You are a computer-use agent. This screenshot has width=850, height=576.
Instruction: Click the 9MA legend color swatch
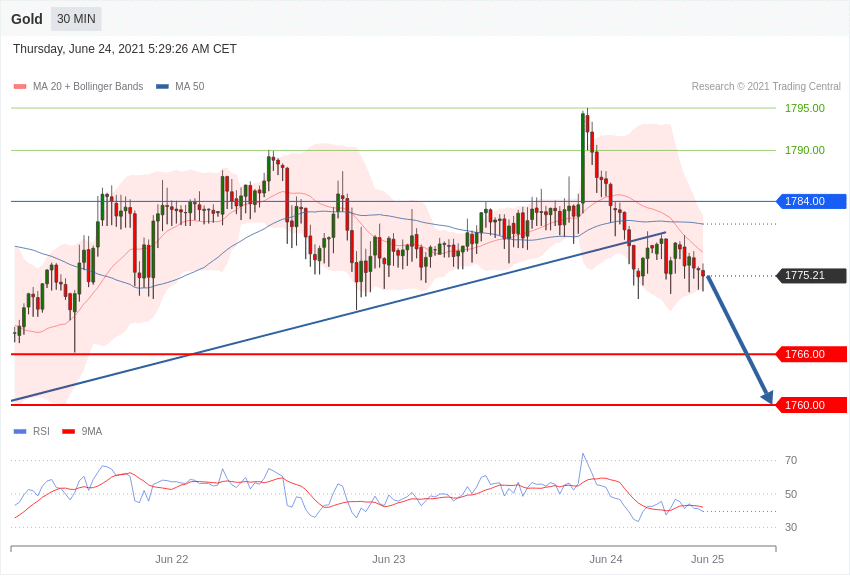[69, 431]
